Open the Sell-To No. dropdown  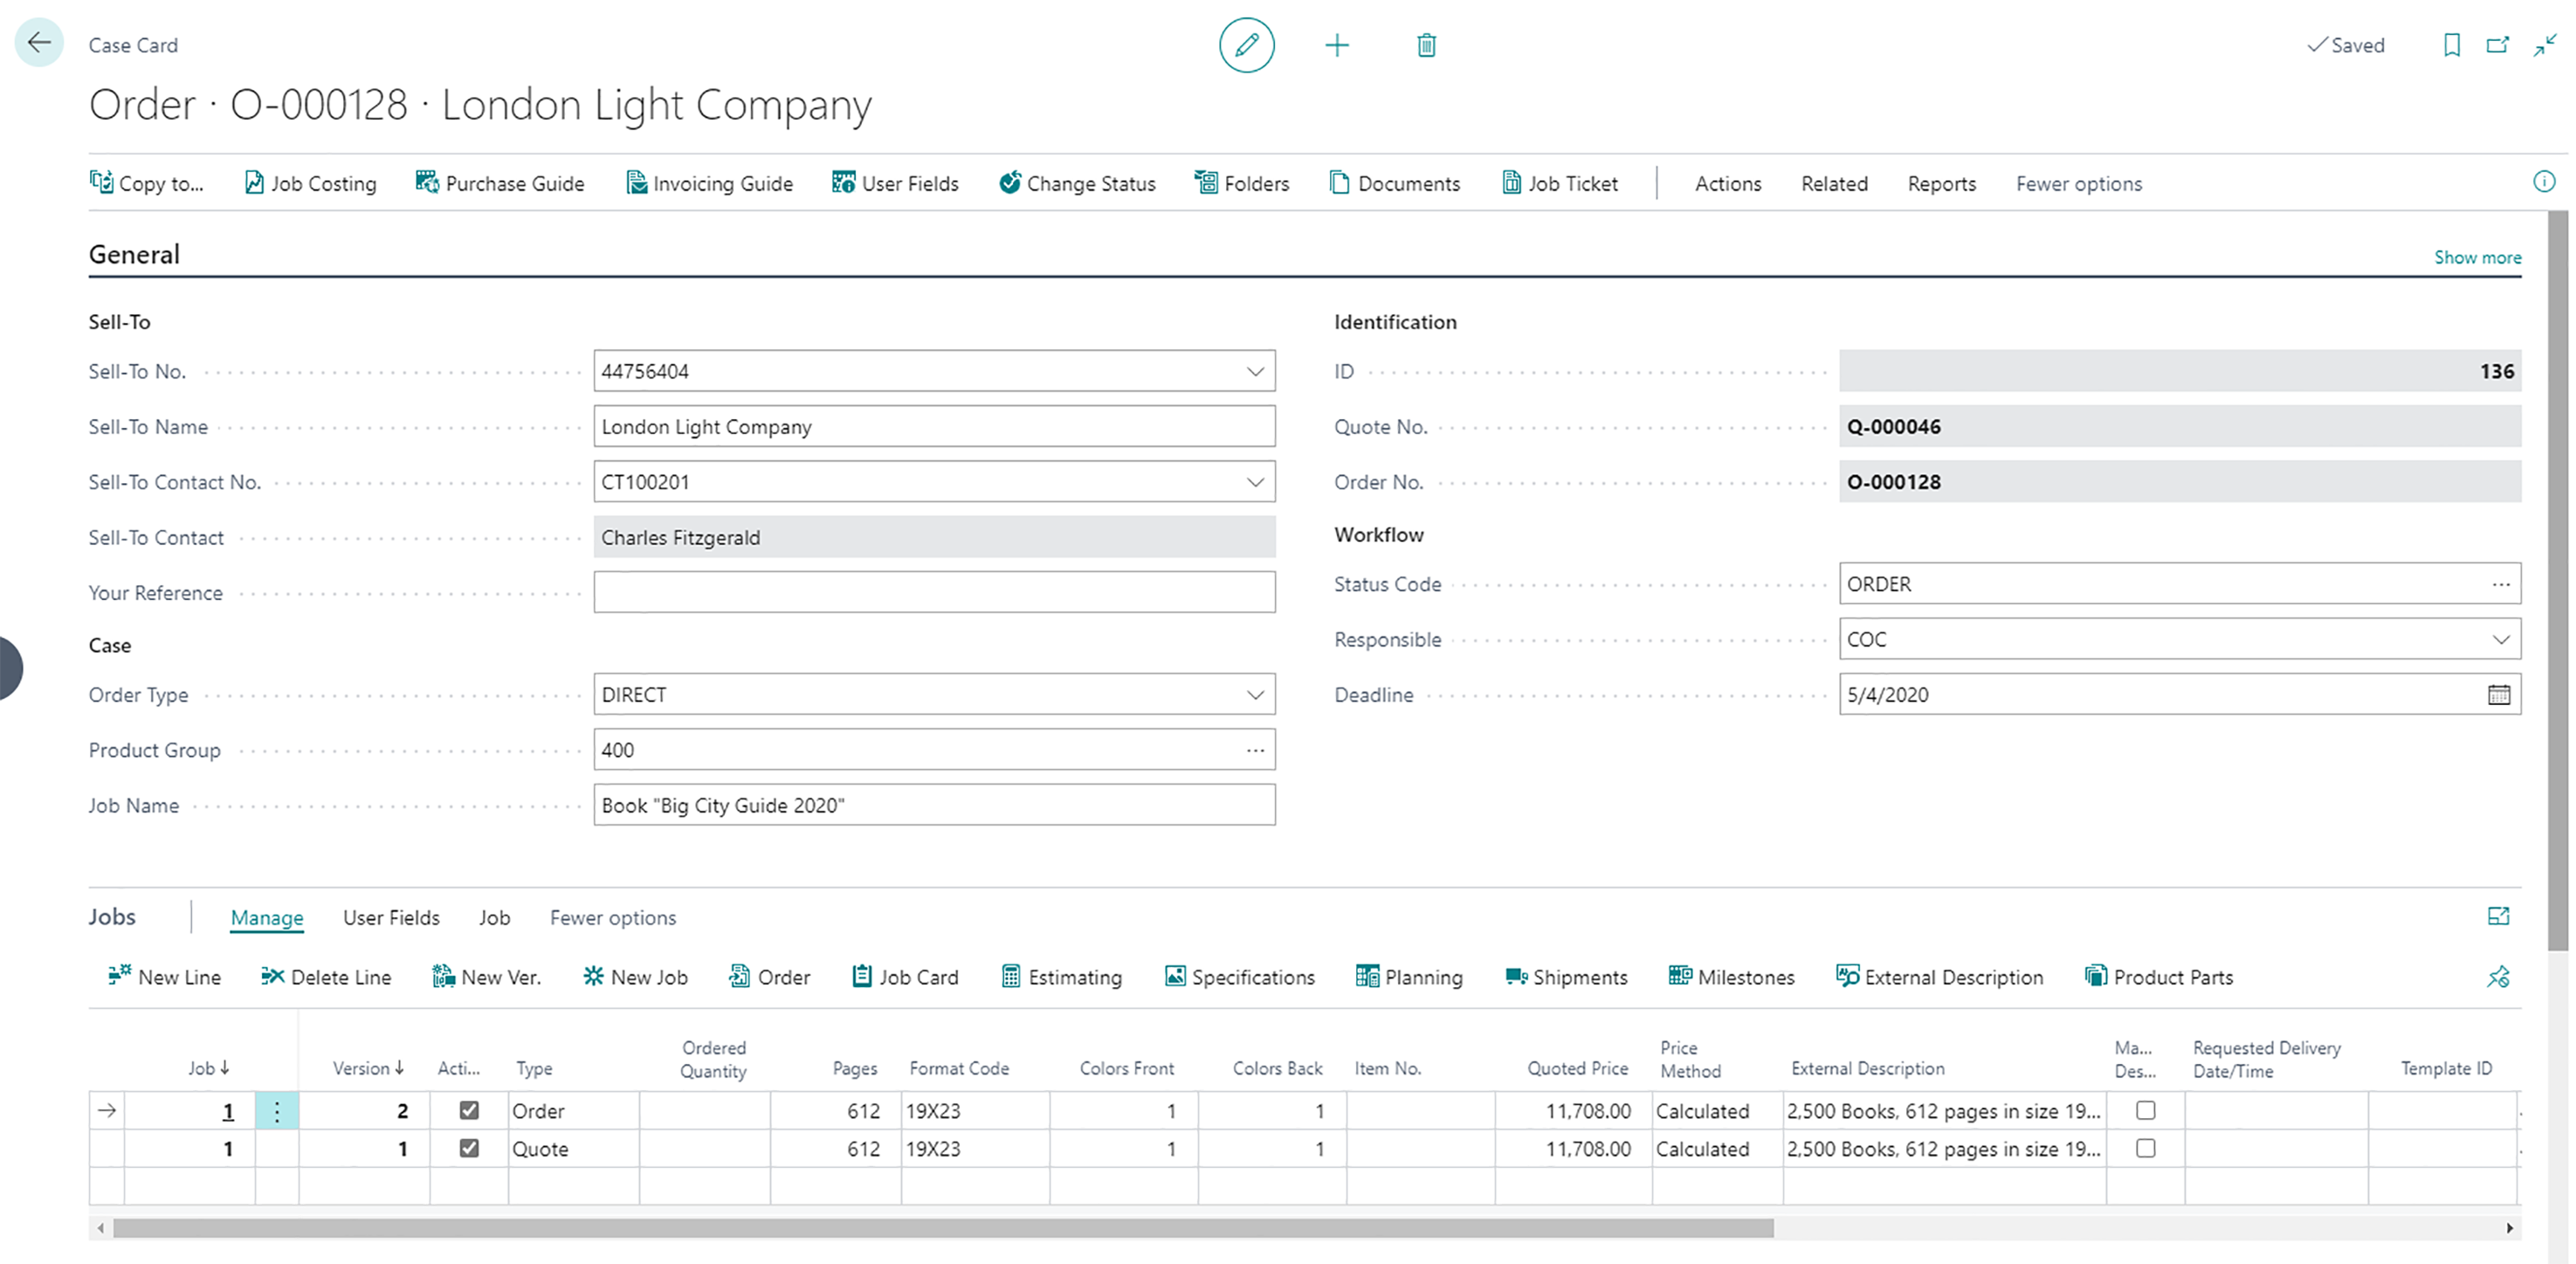point(1256,370)
